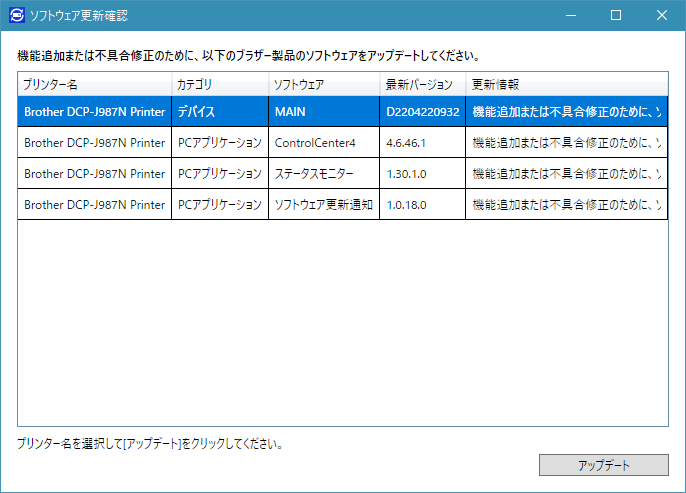Close the ソフトウェア更新確認 window
The height and width of the screenshot is (493, 686).
coord(662,15)
